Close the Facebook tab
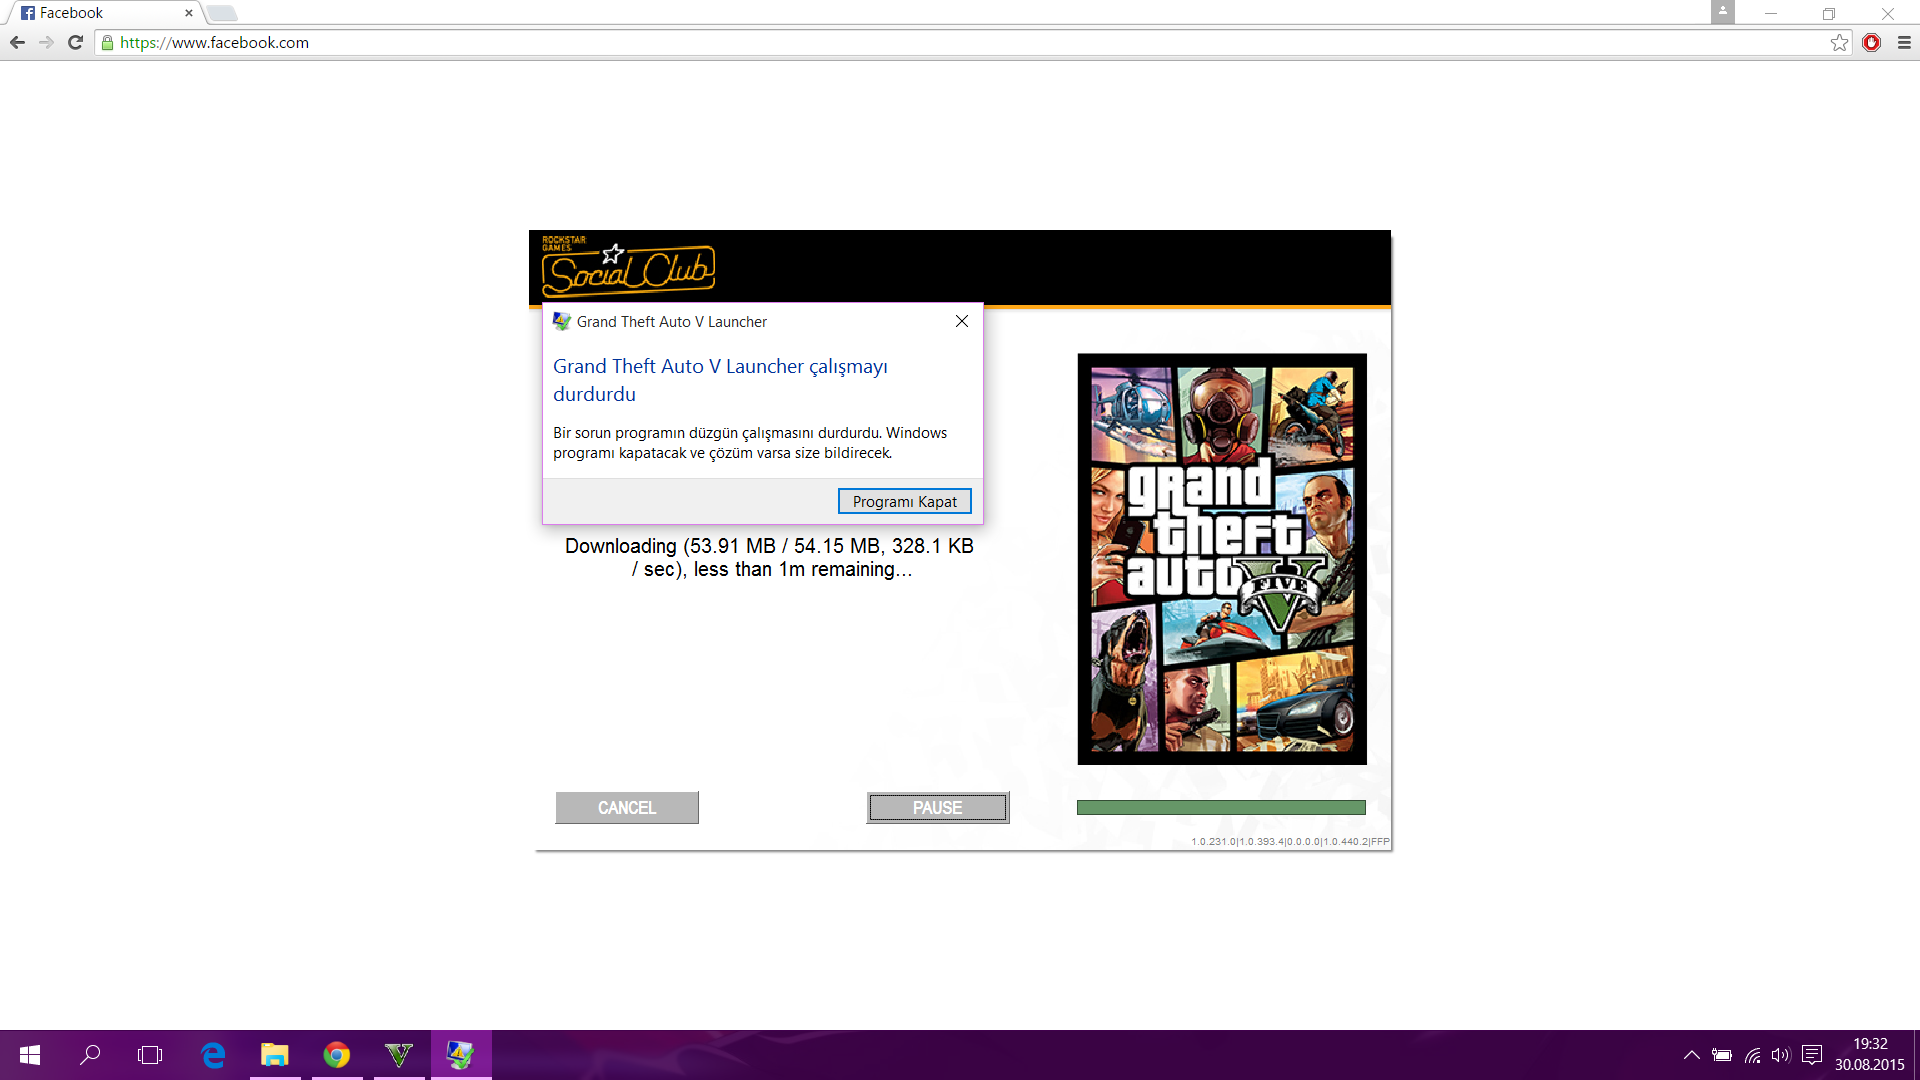Viewport: 1920px width, 1080px height. 188,13
